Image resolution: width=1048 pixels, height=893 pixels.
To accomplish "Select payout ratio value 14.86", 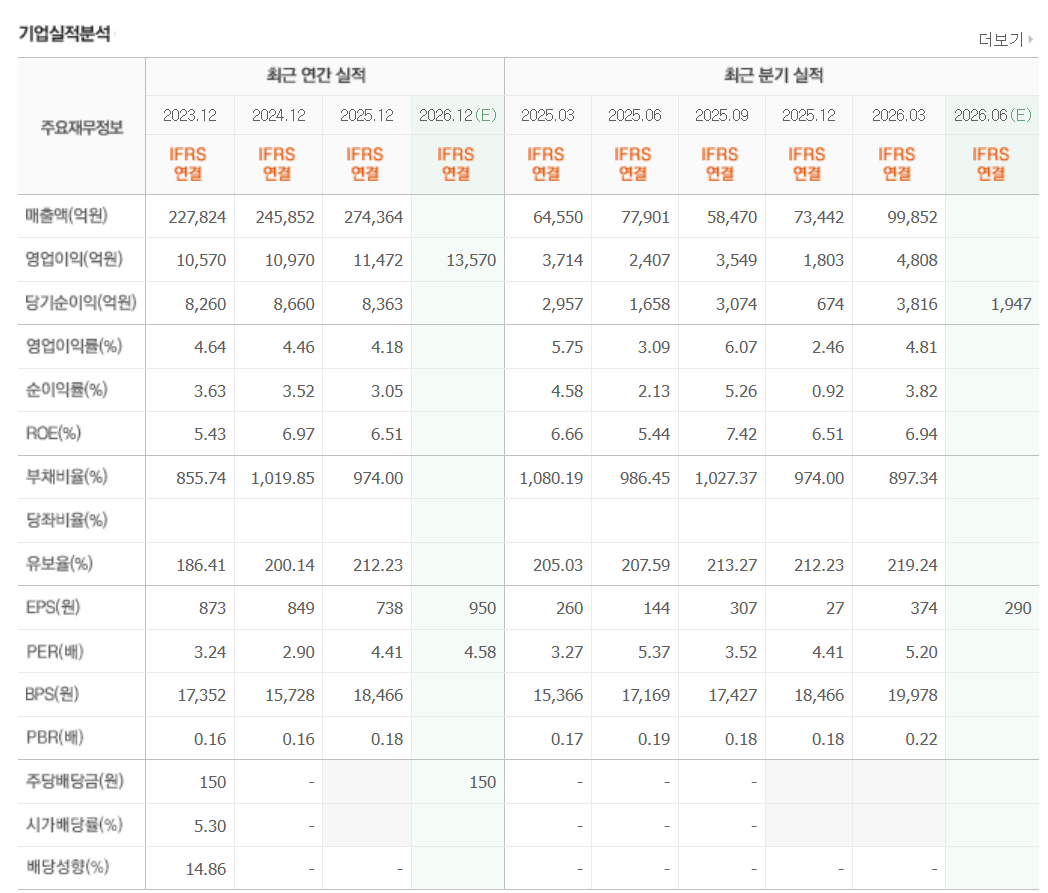I will point(206,869).
